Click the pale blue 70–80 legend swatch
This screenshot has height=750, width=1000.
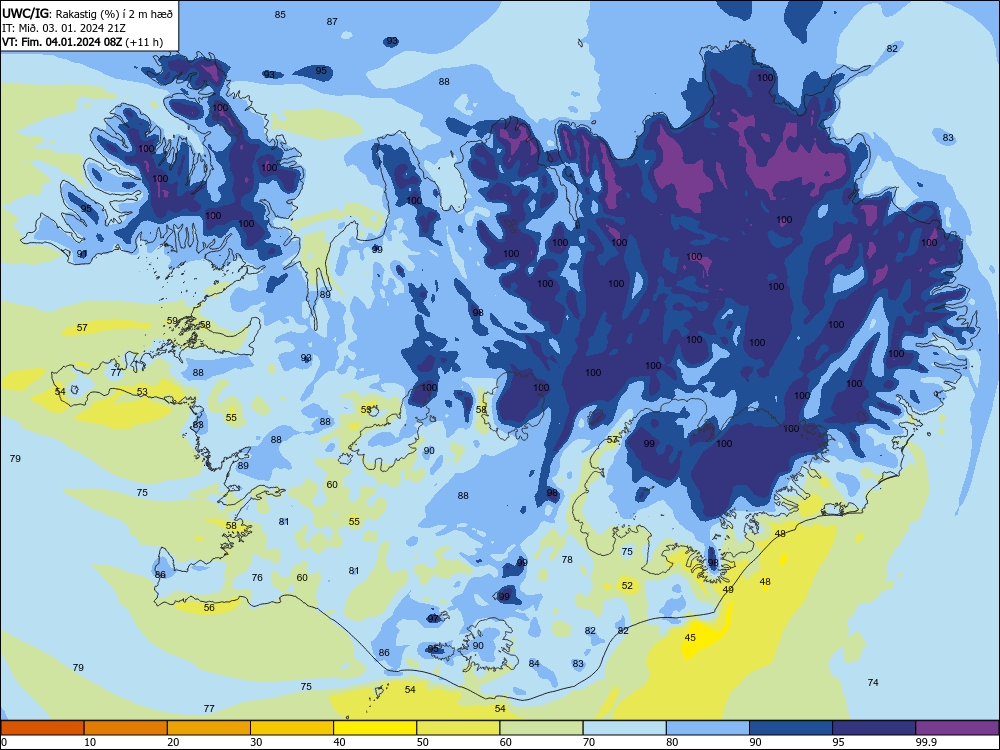pyautogui.click(x=624, y=728)
